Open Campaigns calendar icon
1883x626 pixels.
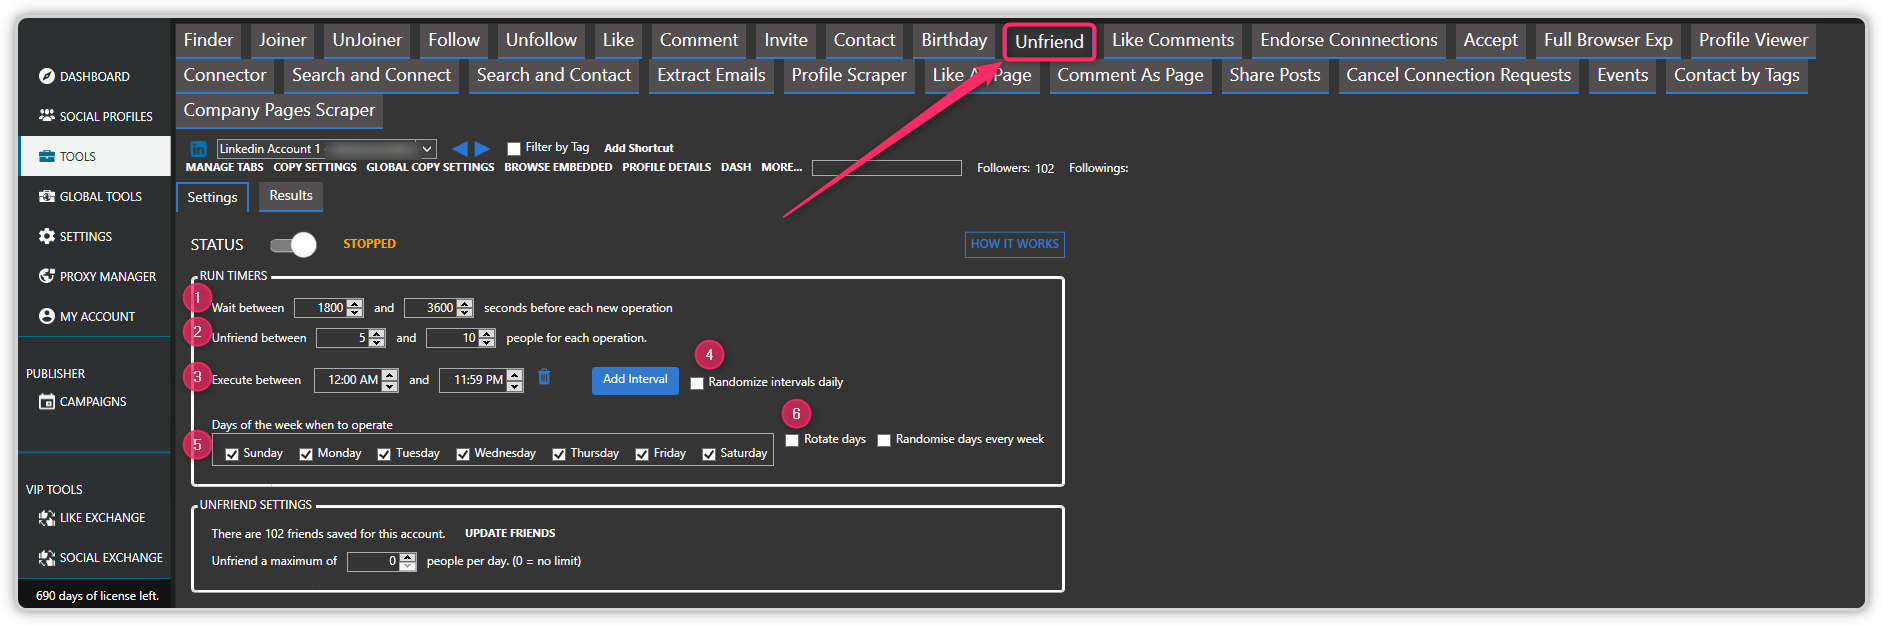(x=47, y=401)
